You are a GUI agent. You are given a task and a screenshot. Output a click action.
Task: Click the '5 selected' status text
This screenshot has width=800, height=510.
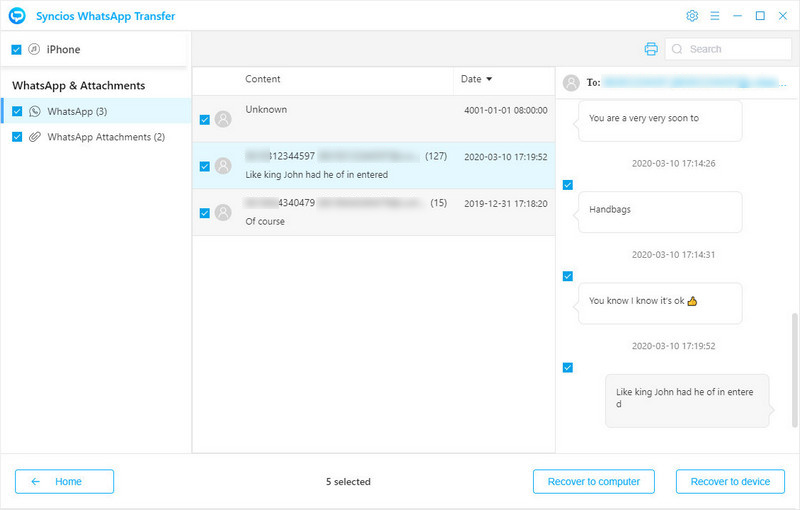(348, 481)
